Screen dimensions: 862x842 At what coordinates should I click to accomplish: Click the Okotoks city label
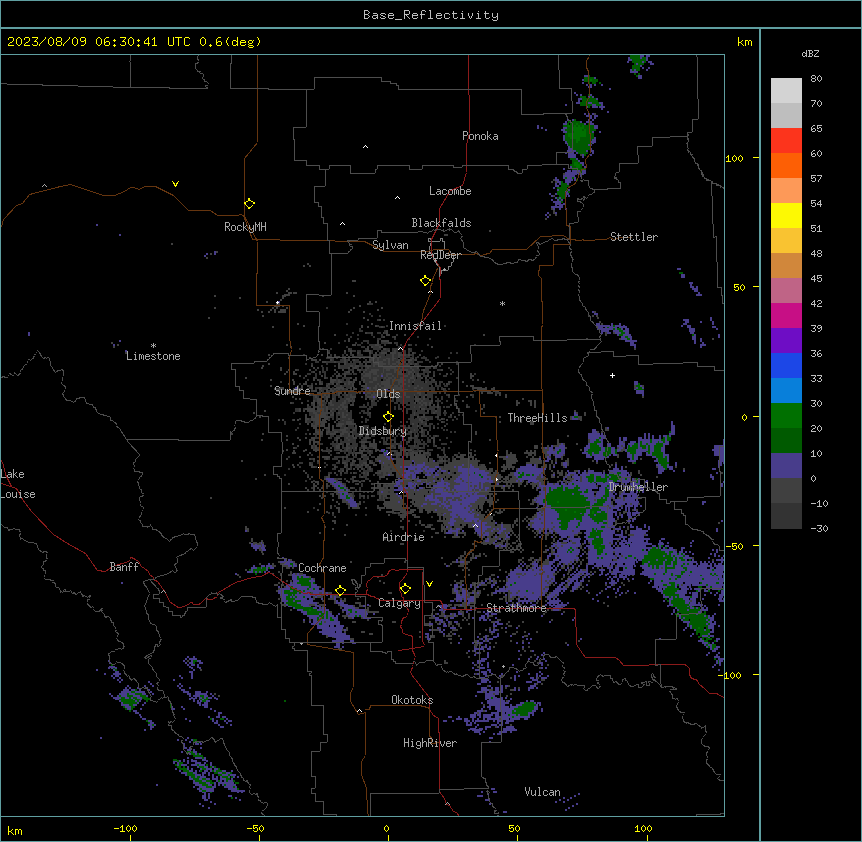pyautogui.click(x=412, y=700)
